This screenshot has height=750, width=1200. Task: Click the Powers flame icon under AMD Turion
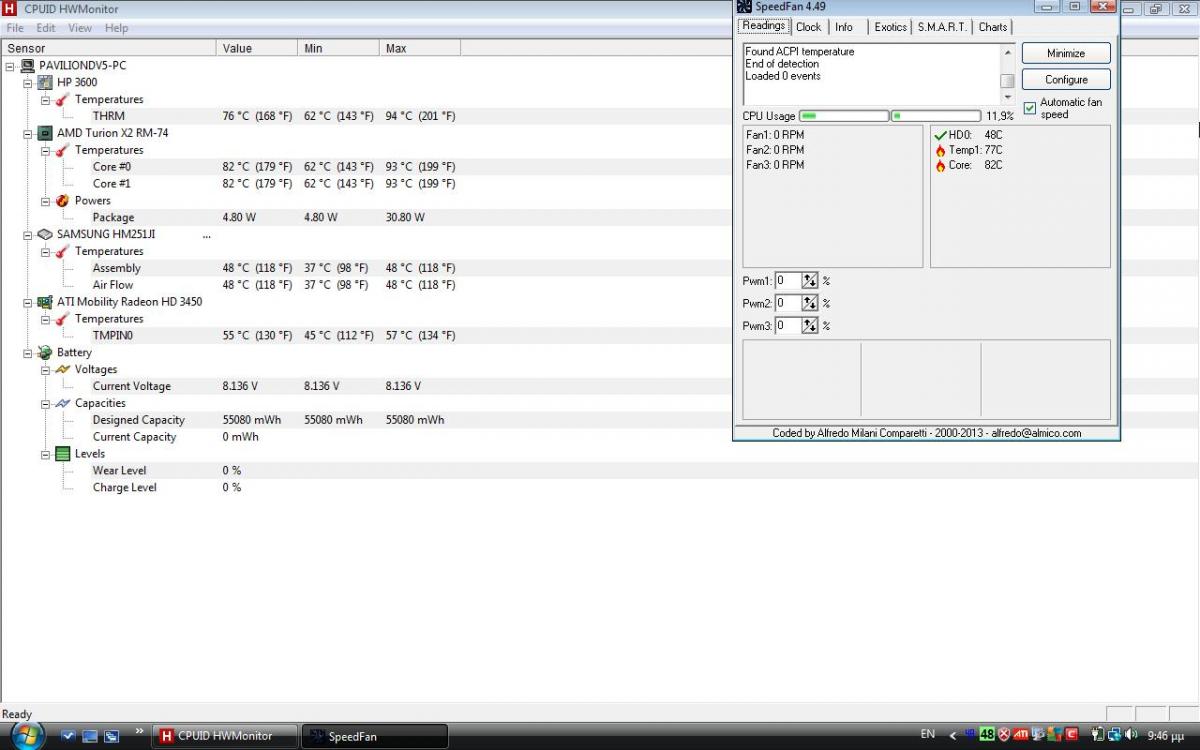tap(63, 200)
